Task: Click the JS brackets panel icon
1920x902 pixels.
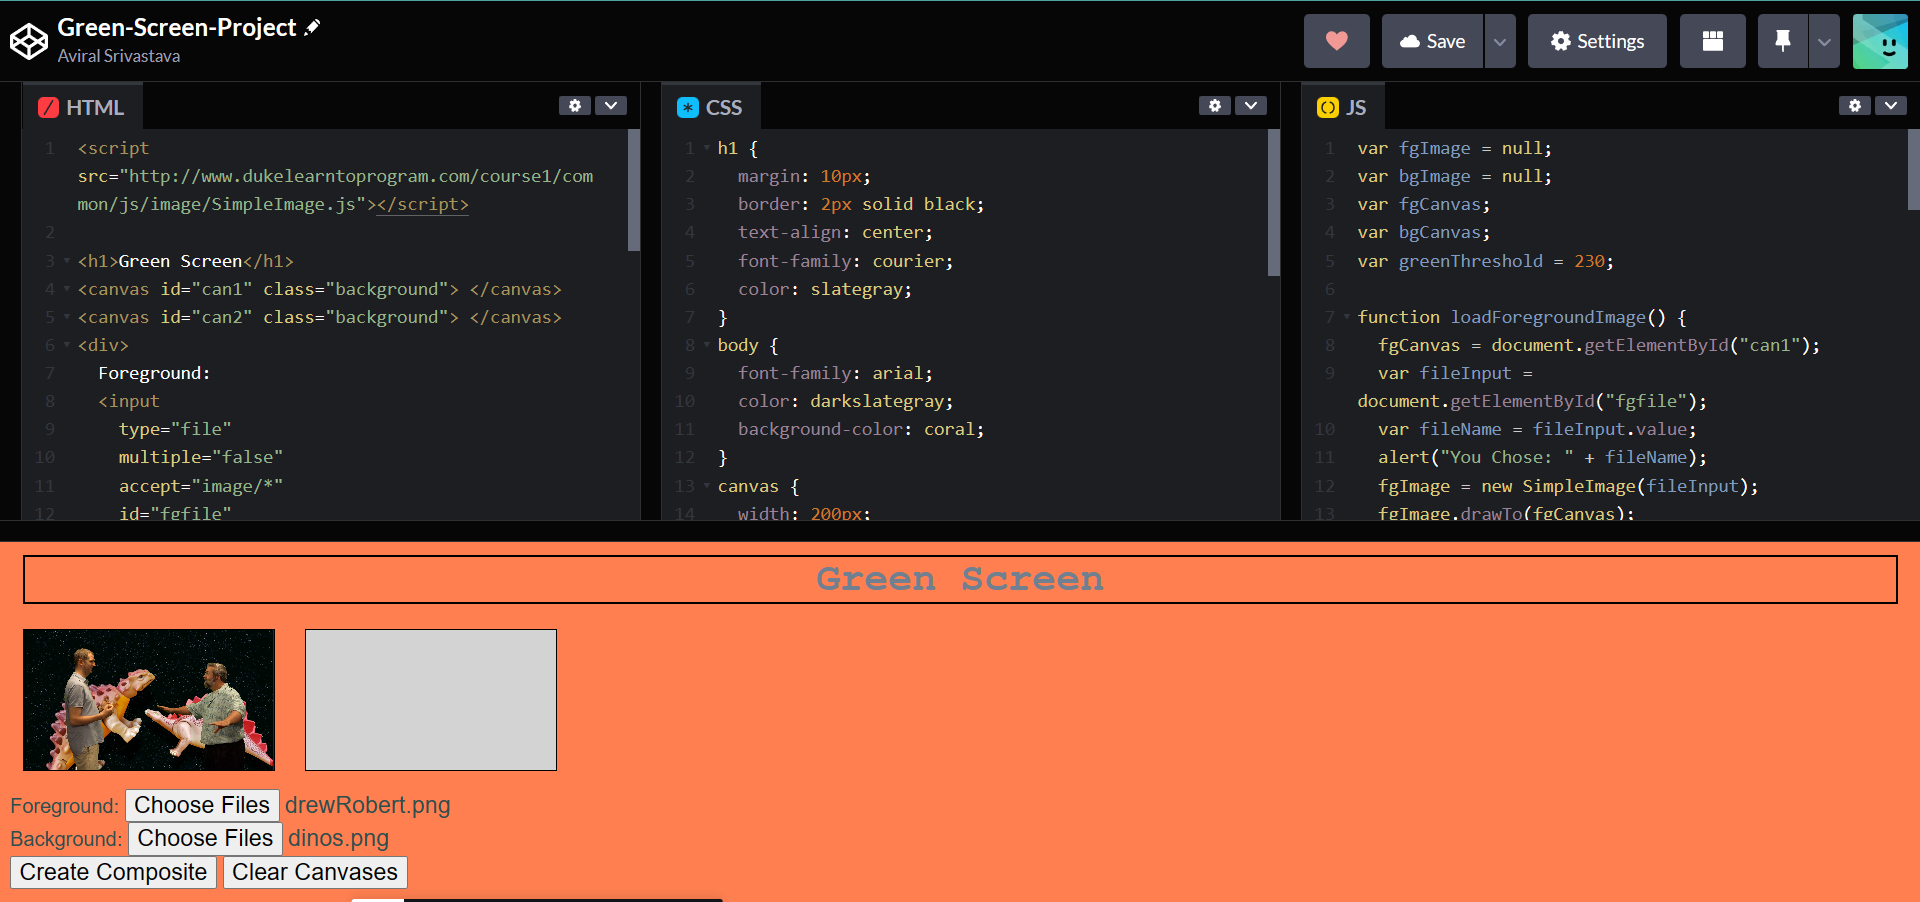Action: coord(1327,106)
